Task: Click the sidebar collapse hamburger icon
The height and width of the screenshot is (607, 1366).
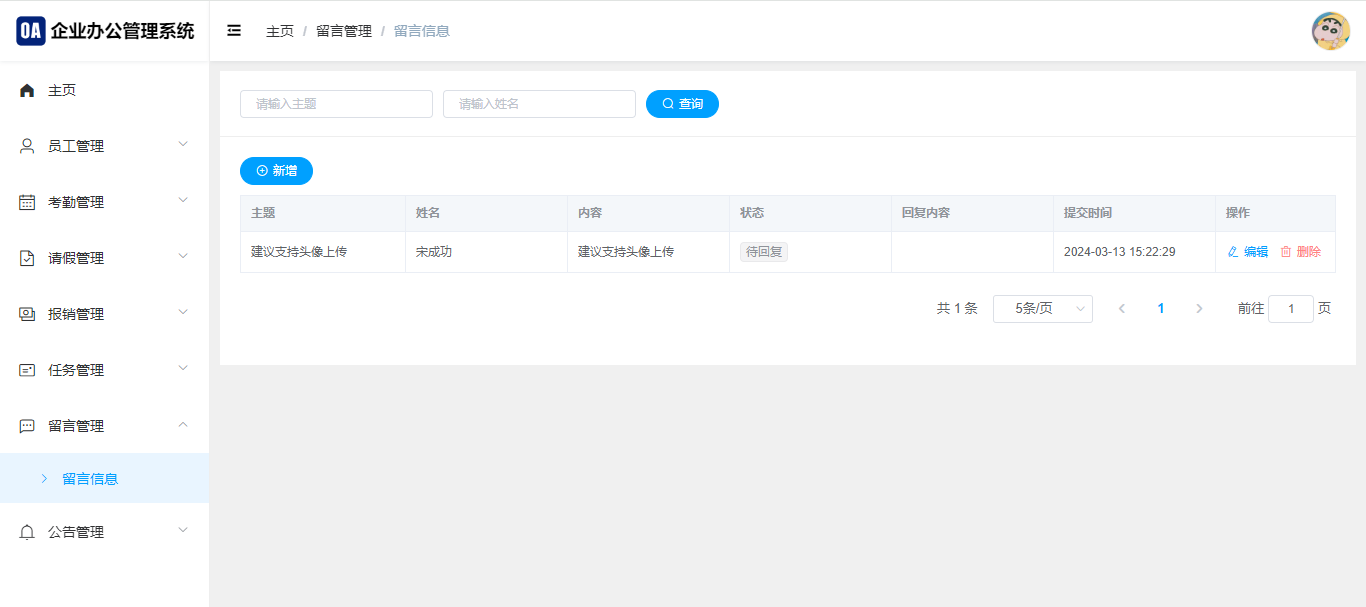Action: click(234, 31)
